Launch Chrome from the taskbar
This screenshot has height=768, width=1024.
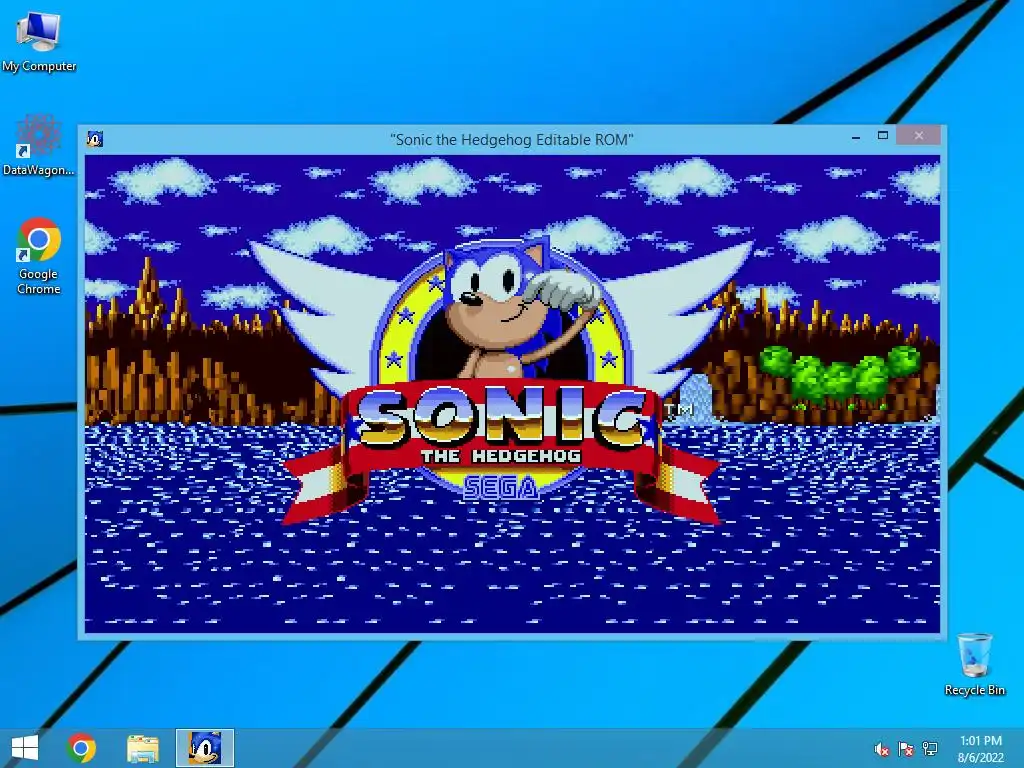click(82, 748)
